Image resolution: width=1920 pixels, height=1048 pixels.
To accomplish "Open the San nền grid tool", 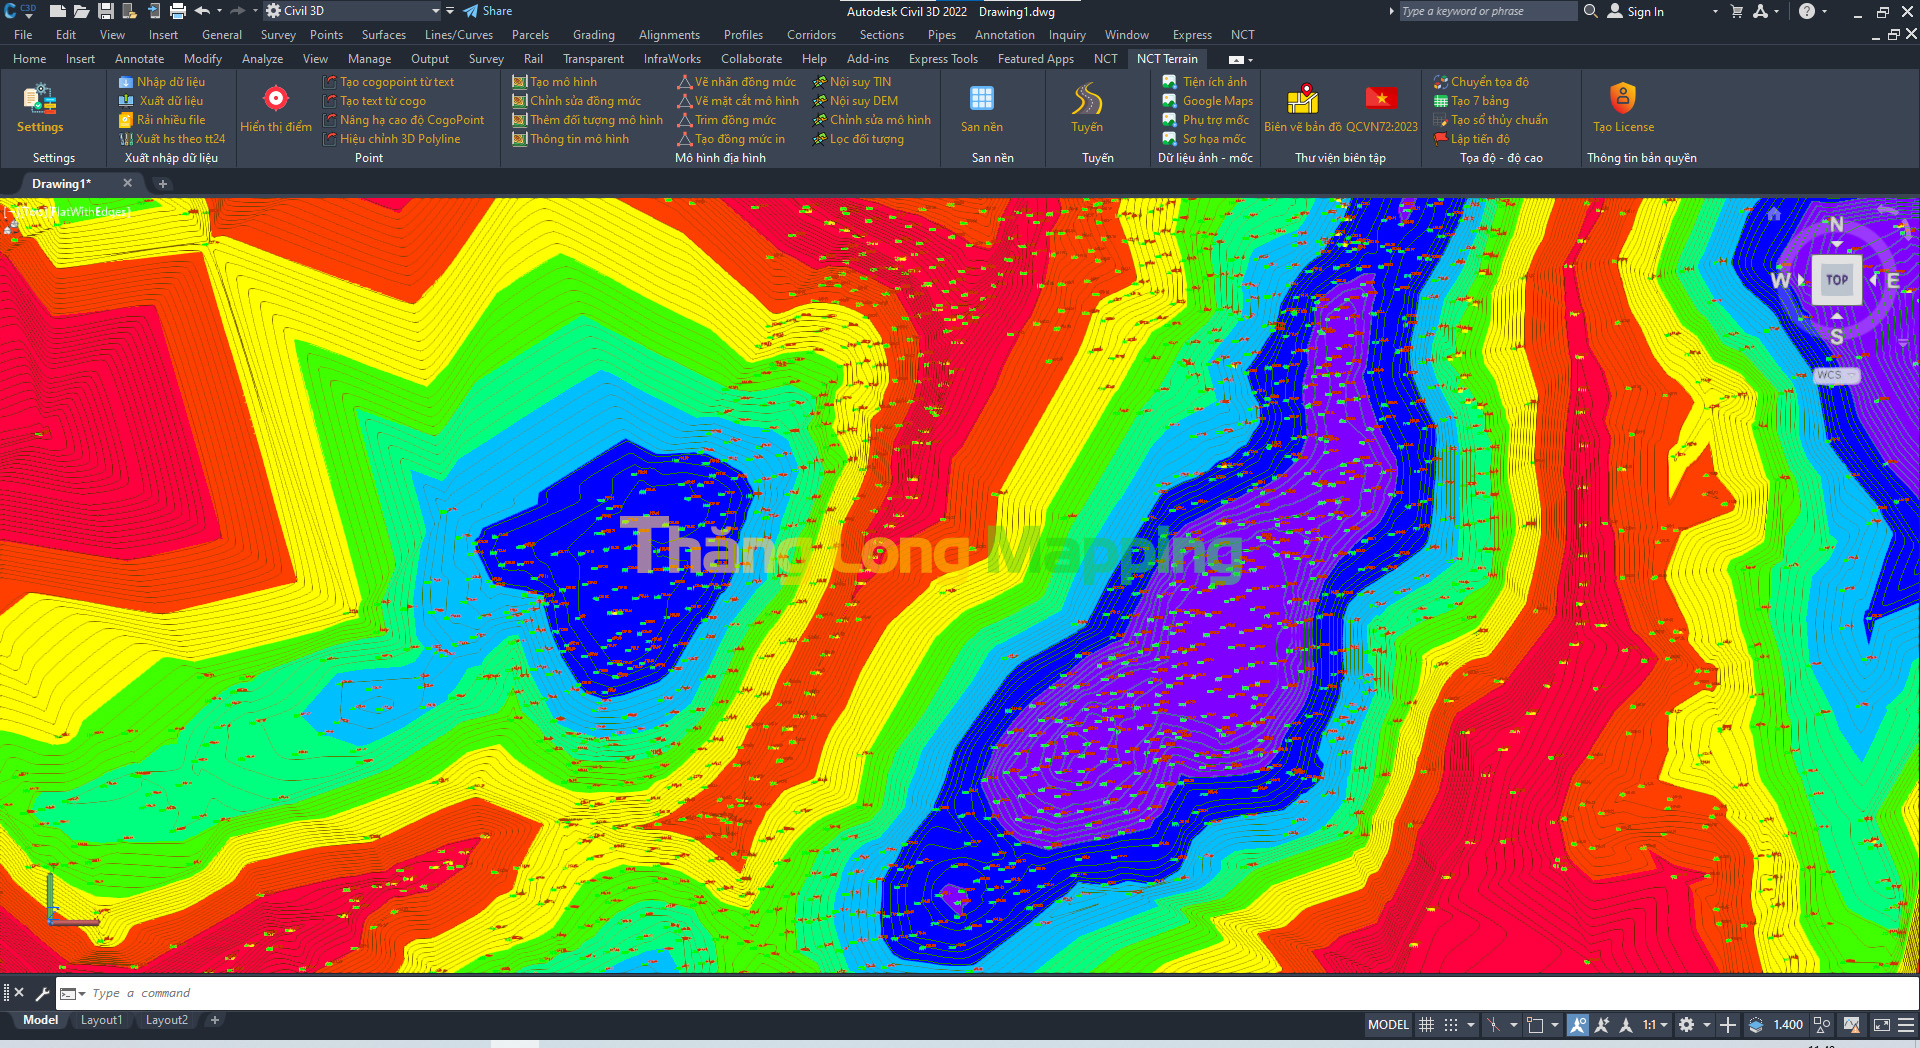I will [x=981, y=99].
